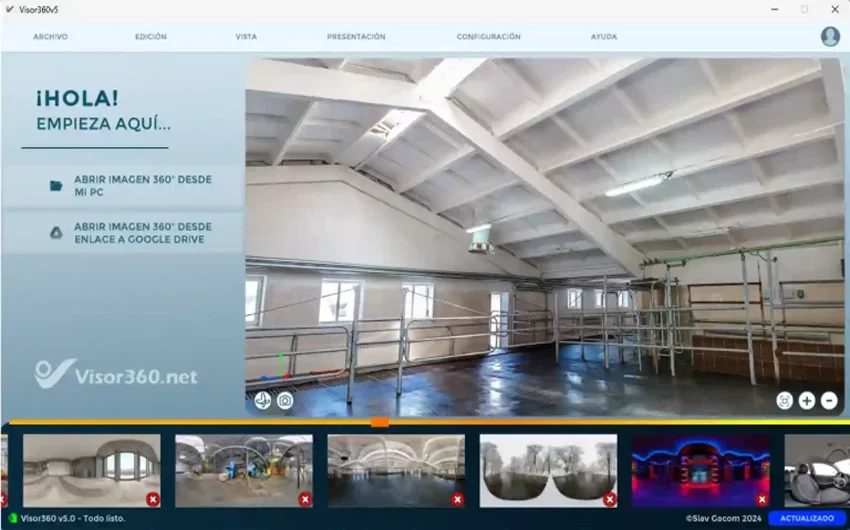Image resolution: width=850 pixels, height=530 pixels.
Task: Remove the empty room thumbnail with red X
Action: [153, 499]
